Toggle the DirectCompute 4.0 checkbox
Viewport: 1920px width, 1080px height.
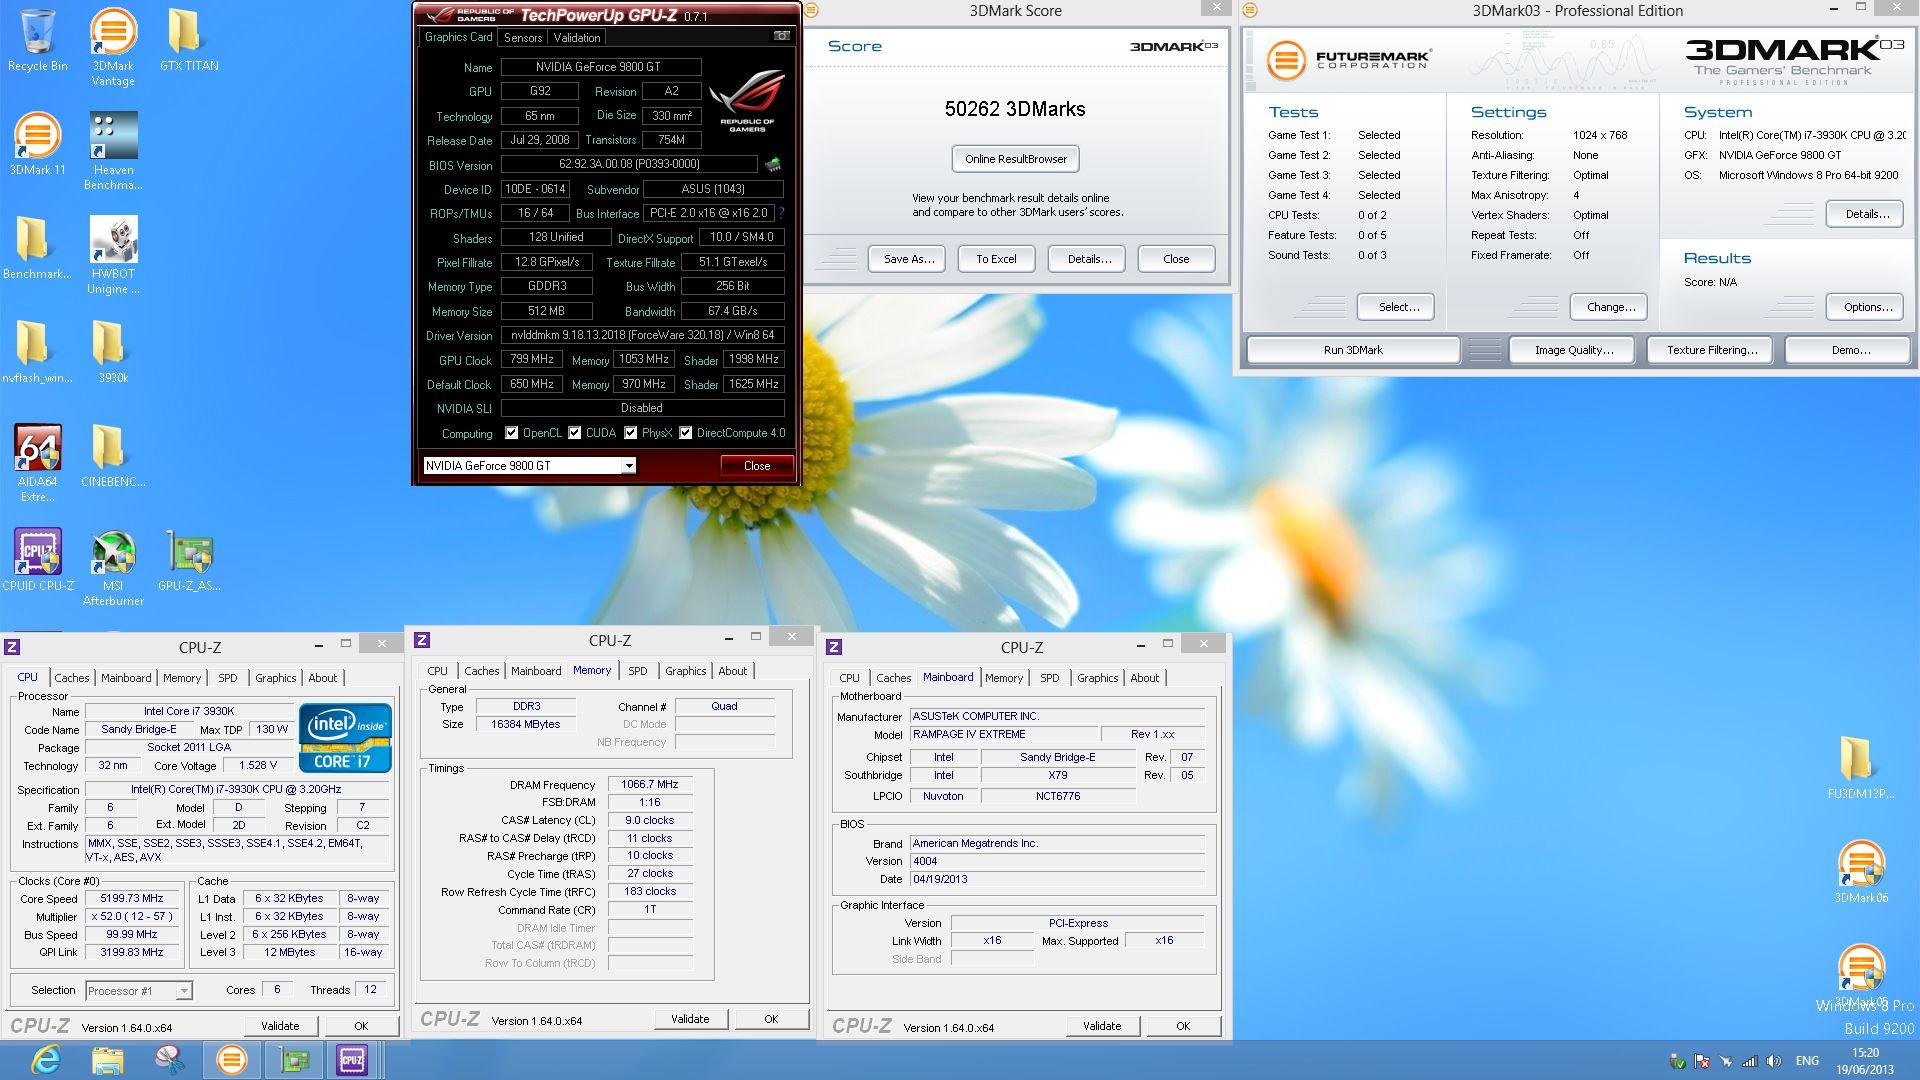[x=685, y=433]
